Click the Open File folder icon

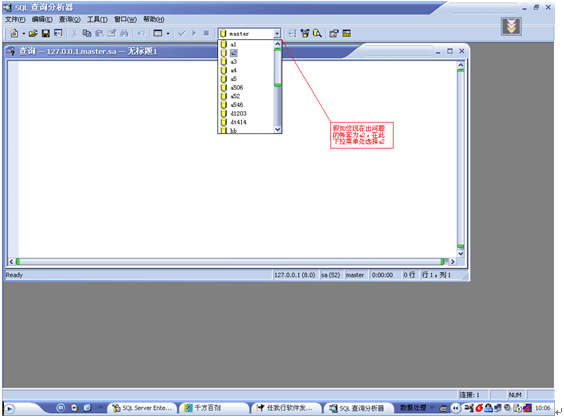pyautogui.click(x=33, y=33)
